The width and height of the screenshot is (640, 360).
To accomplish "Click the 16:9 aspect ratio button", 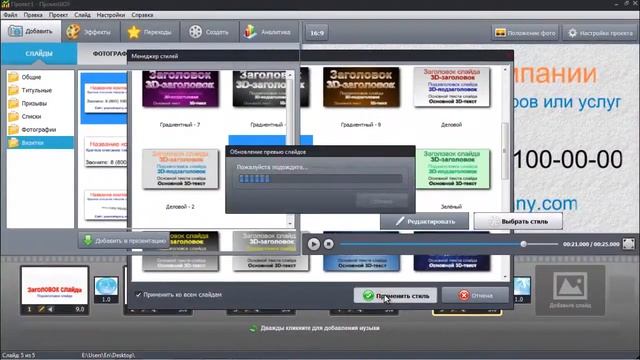I will (x=317, y=33).
